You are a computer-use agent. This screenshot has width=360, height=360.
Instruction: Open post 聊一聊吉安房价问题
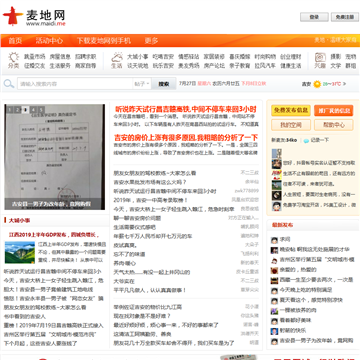coord(137,218)
